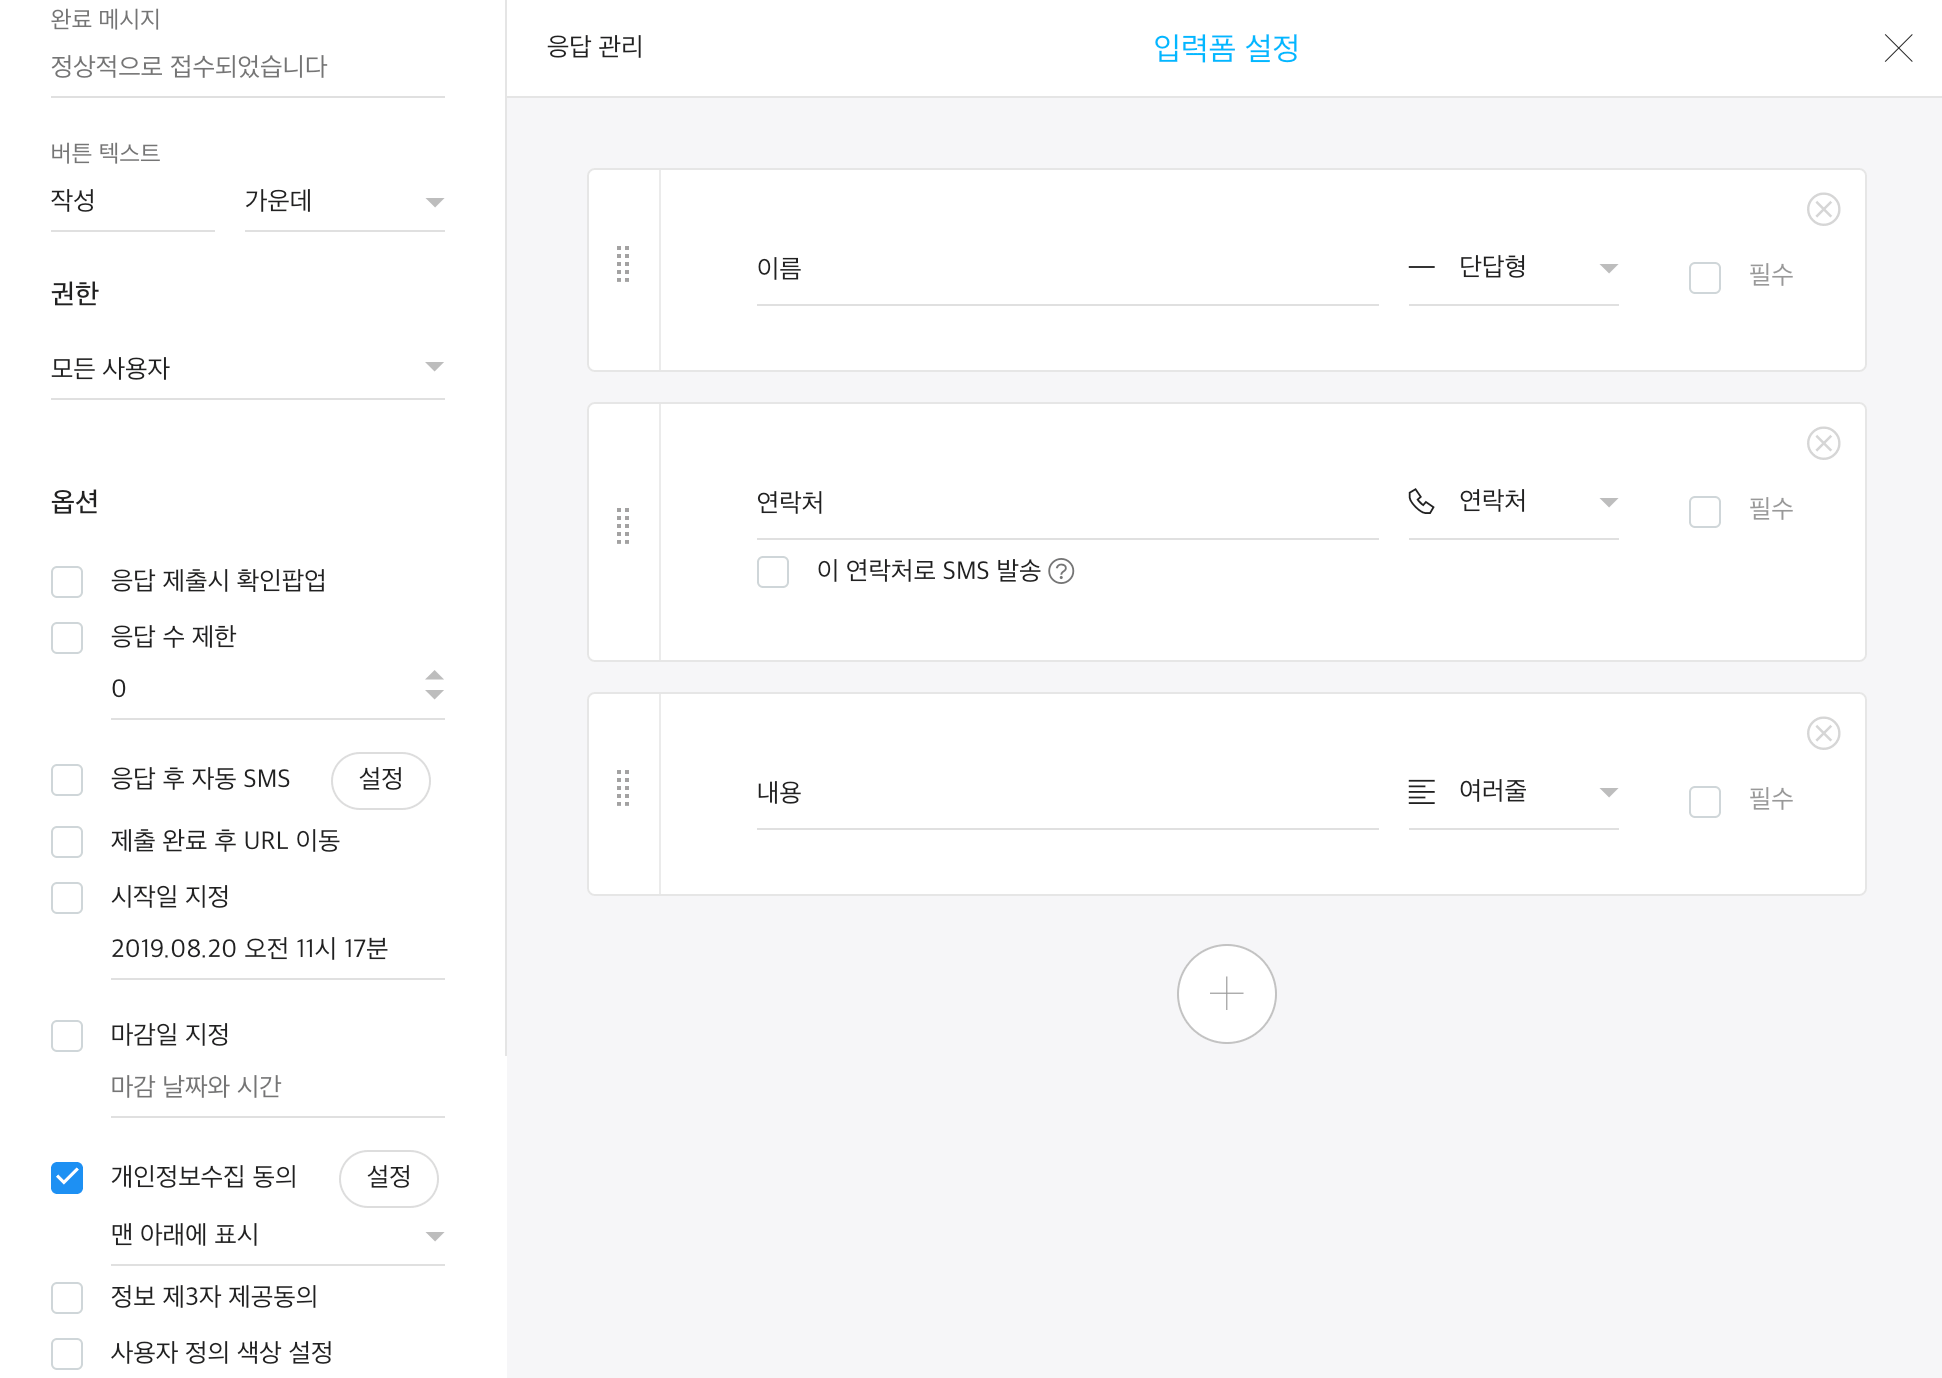Switch to 응답 관리 tab

pos(595,47)
